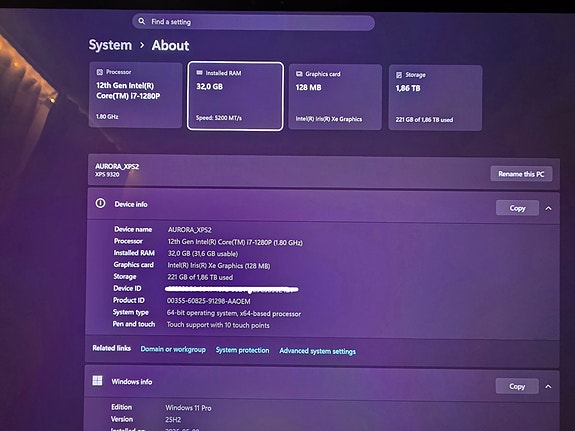This screenshot has width=575, height=431.
Task: Click the Storage drive icon
Action: point(399,75)
